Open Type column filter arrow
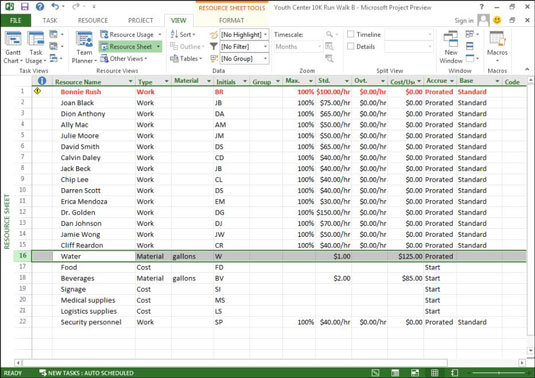 167,81
